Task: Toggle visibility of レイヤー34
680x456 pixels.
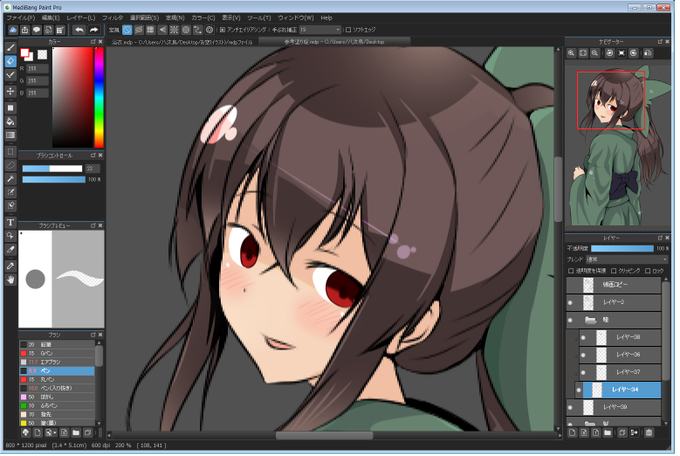Action: tap(579, 391)
